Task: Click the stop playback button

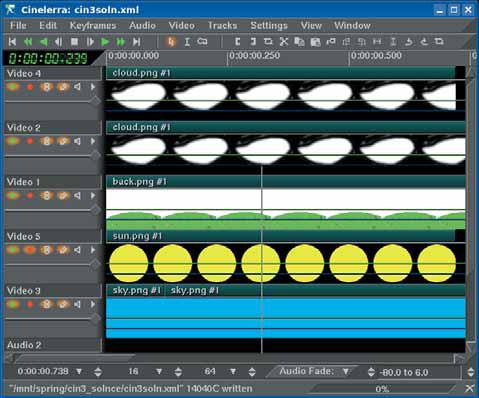Action: [x=74, y=42]
